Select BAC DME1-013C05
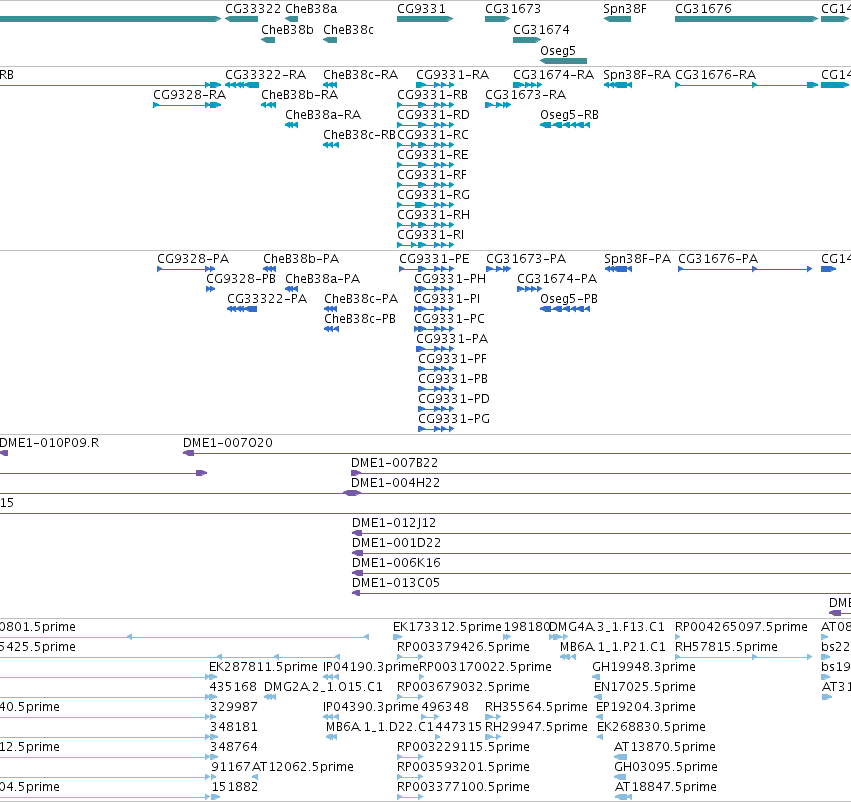851x802 pixels. click(x=396, y=584)
